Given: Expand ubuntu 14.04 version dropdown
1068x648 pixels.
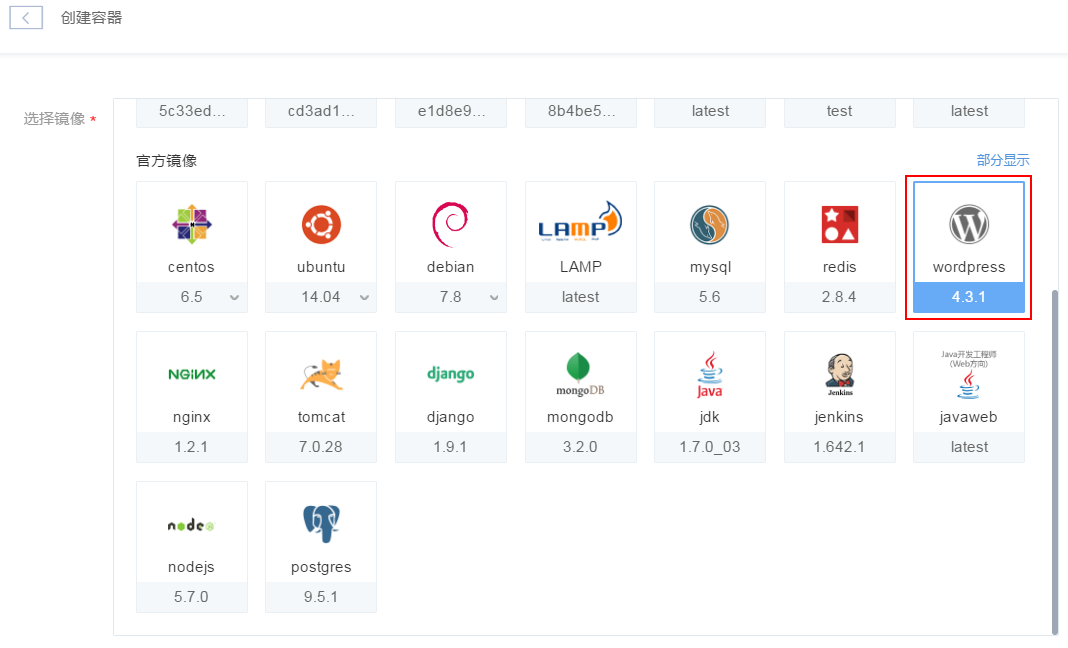Looking at the screenshot, I should pyautogui.click(x=364, y=297).
